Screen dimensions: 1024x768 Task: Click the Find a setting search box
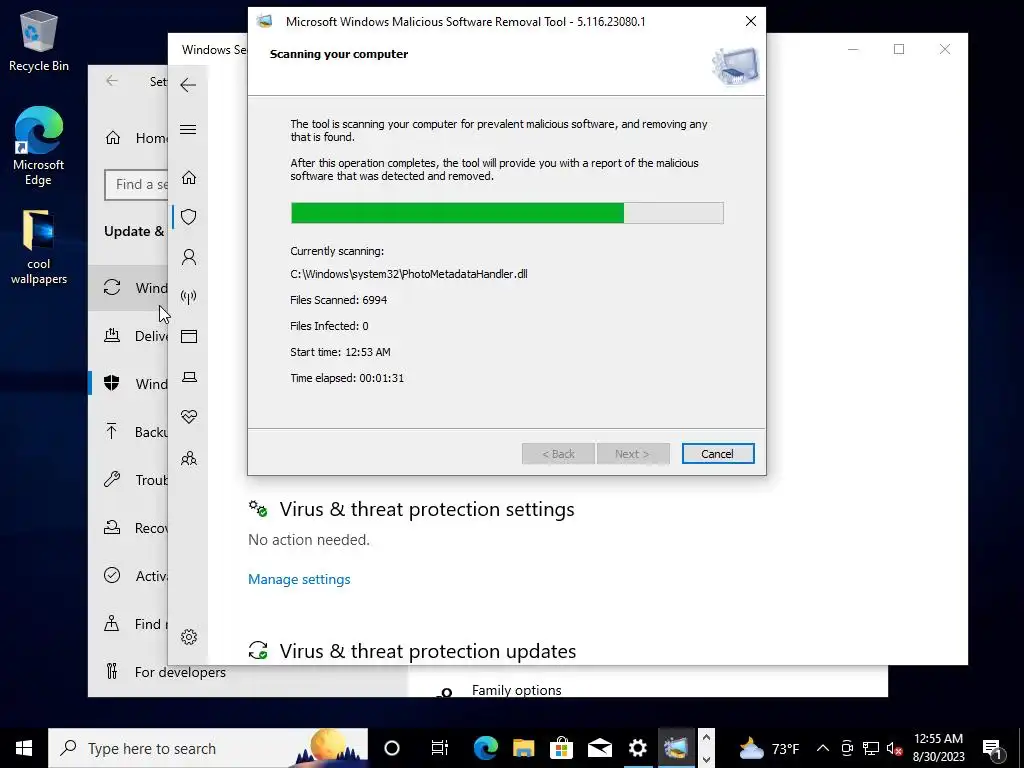[x=136, y=185]
